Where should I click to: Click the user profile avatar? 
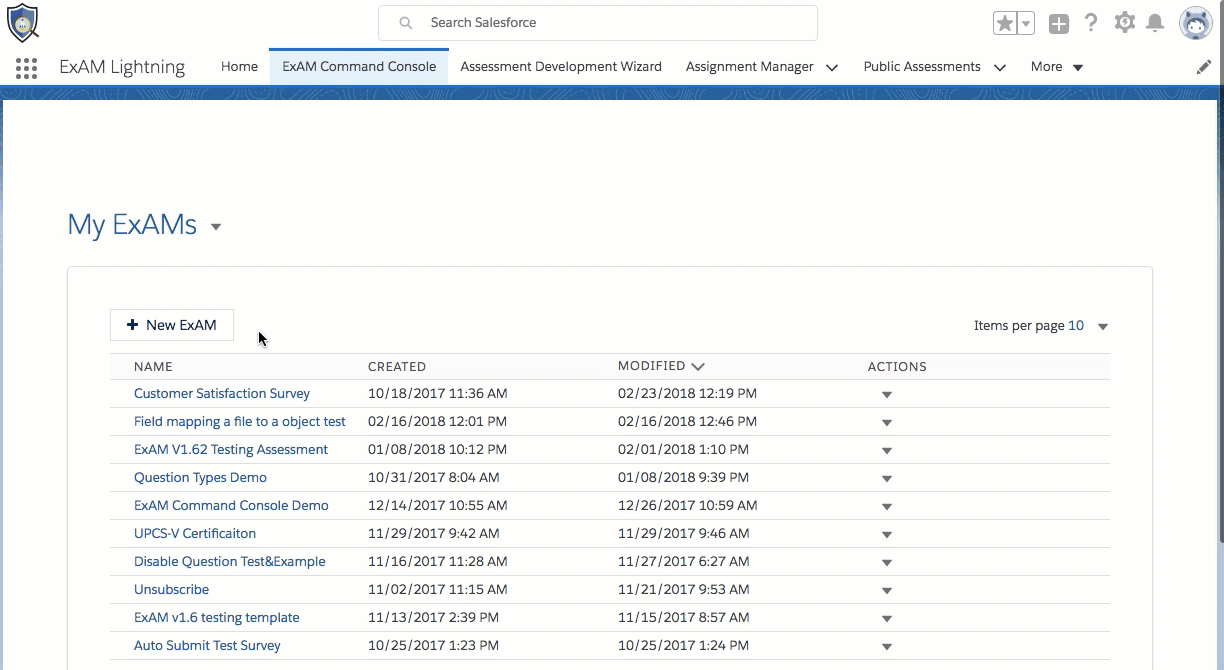click(1195, 23)
